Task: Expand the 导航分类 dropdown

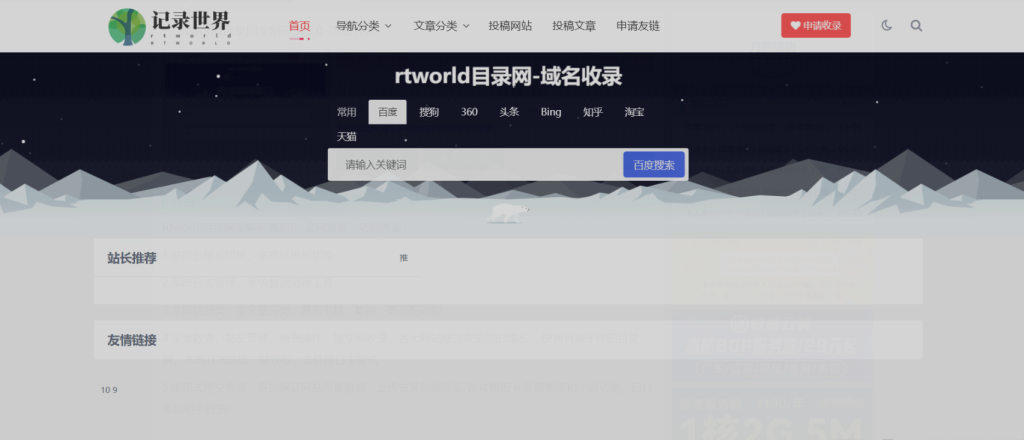Action: click(364, 26)
